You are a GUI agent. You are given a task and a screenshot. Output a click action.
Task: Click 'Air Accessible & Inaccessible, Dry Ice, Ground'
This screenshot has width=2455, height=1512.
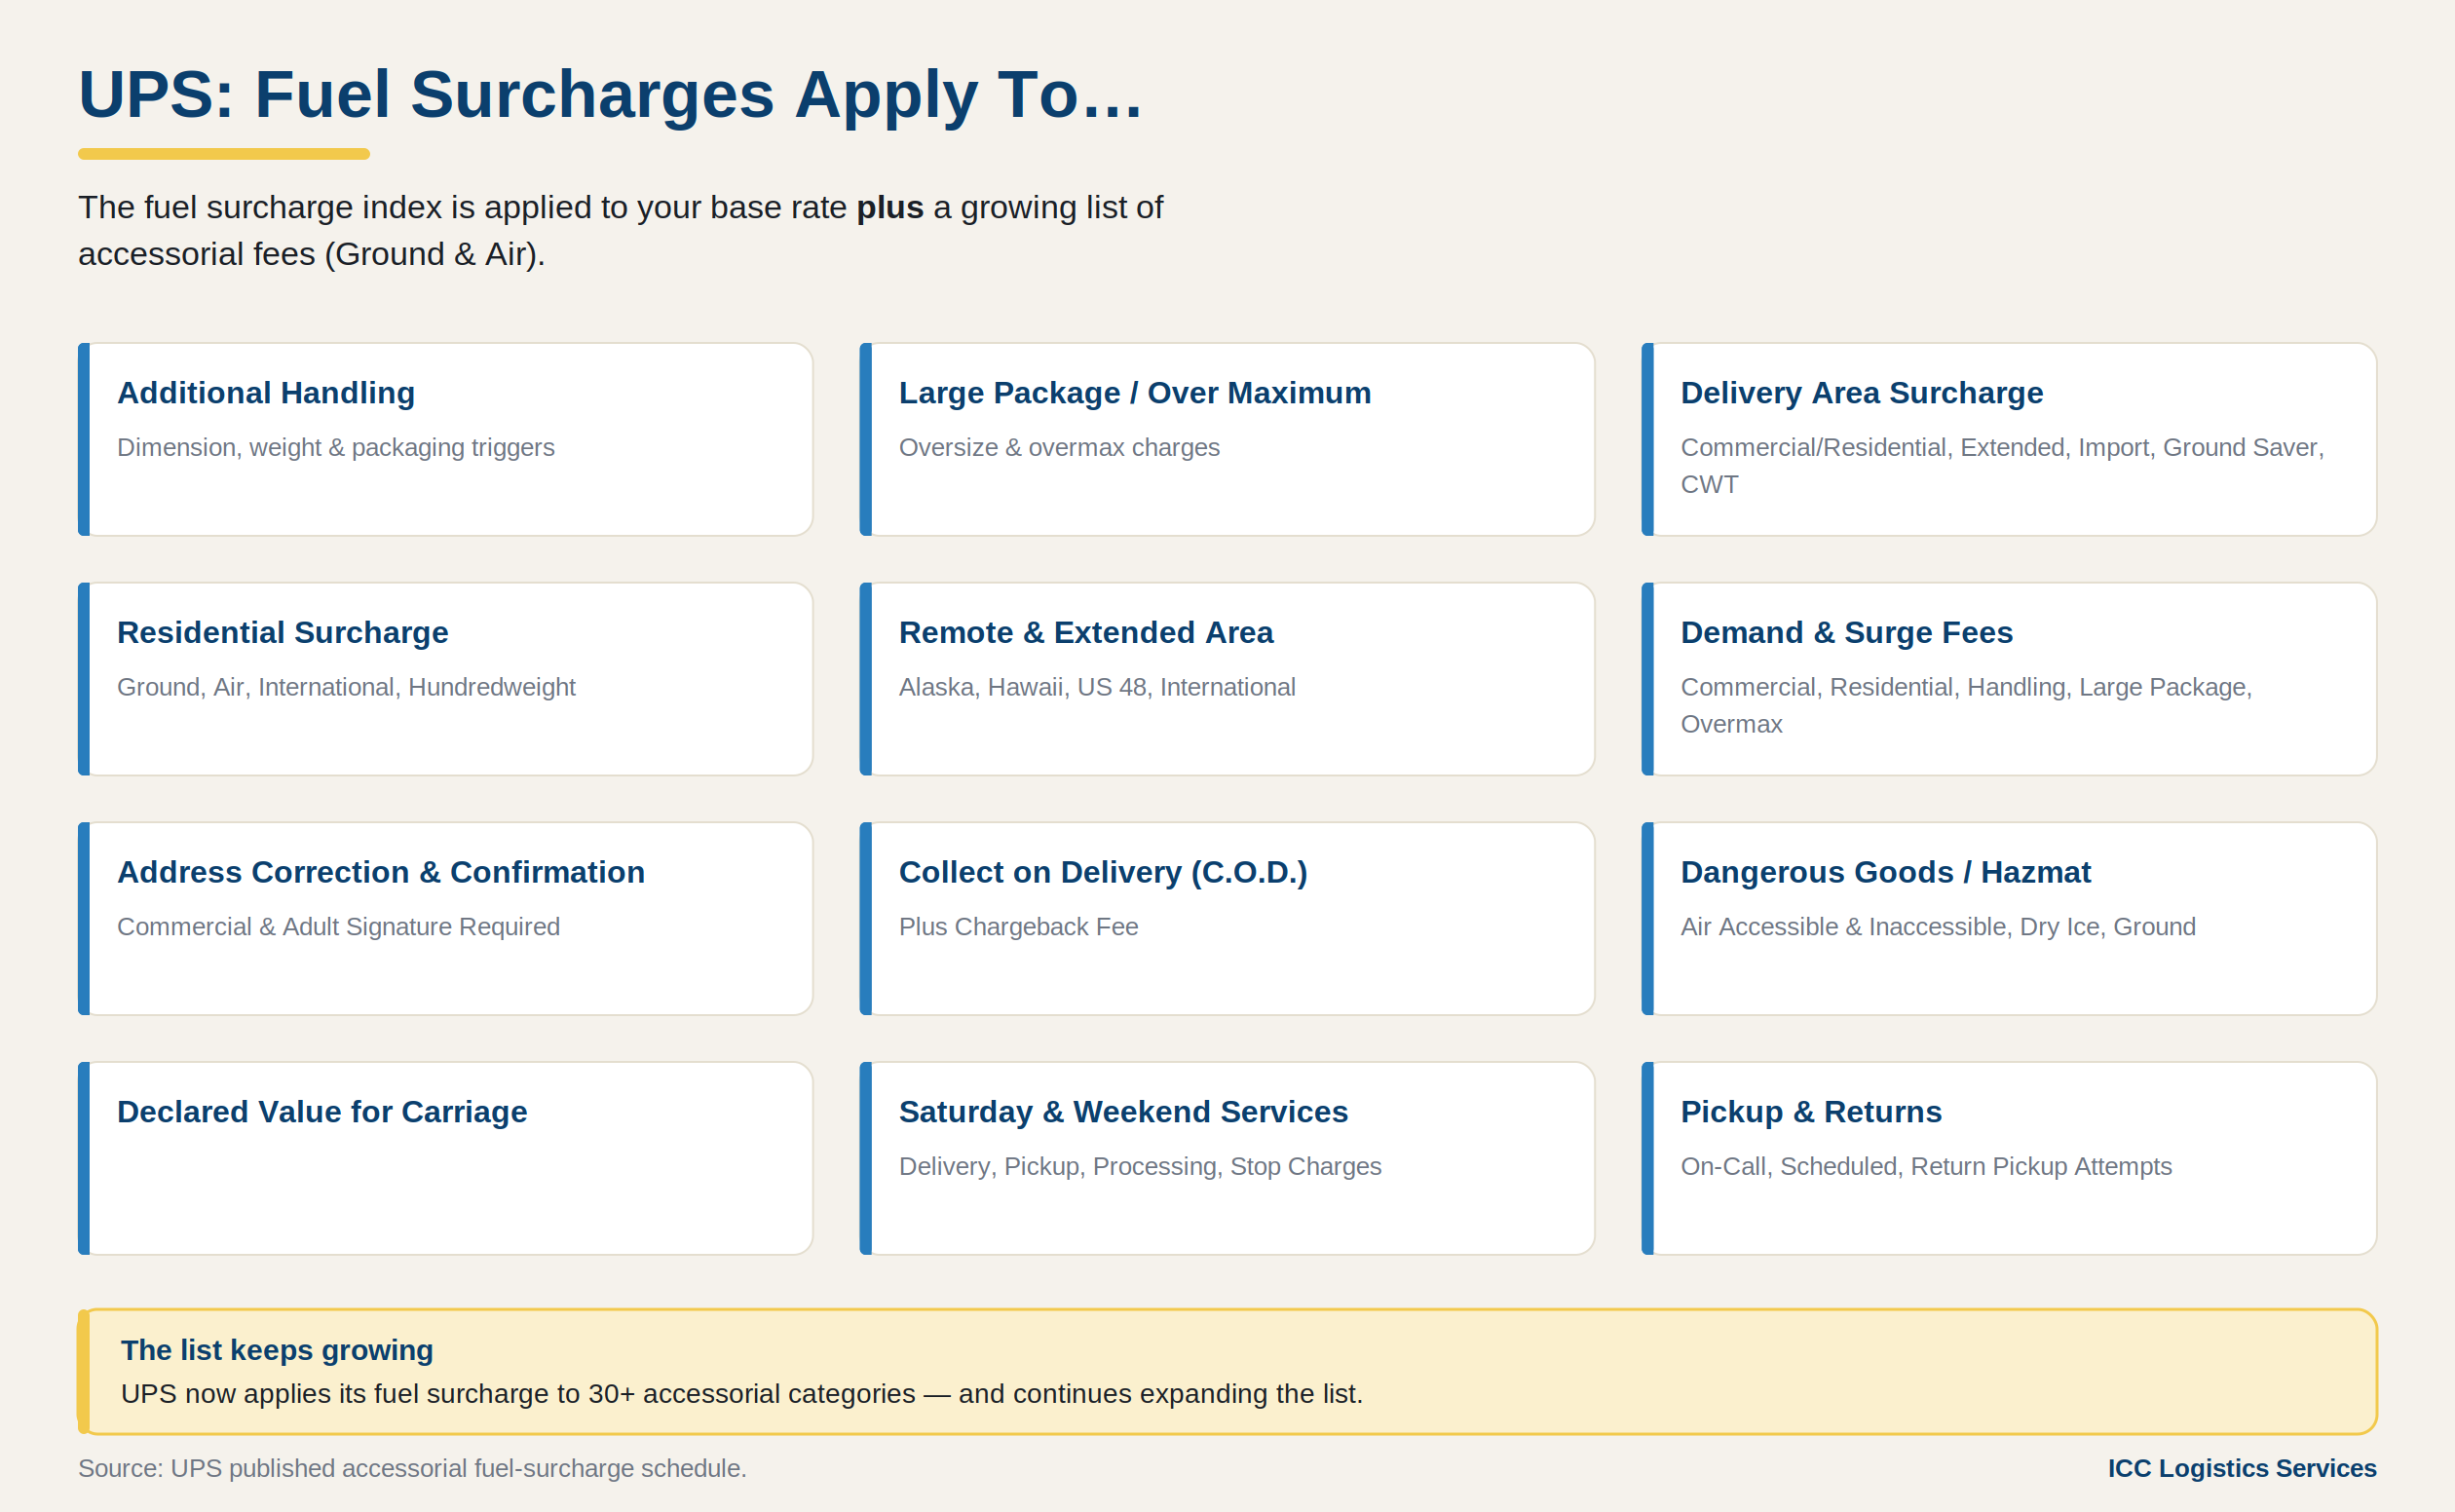(x=1938, y=927)
